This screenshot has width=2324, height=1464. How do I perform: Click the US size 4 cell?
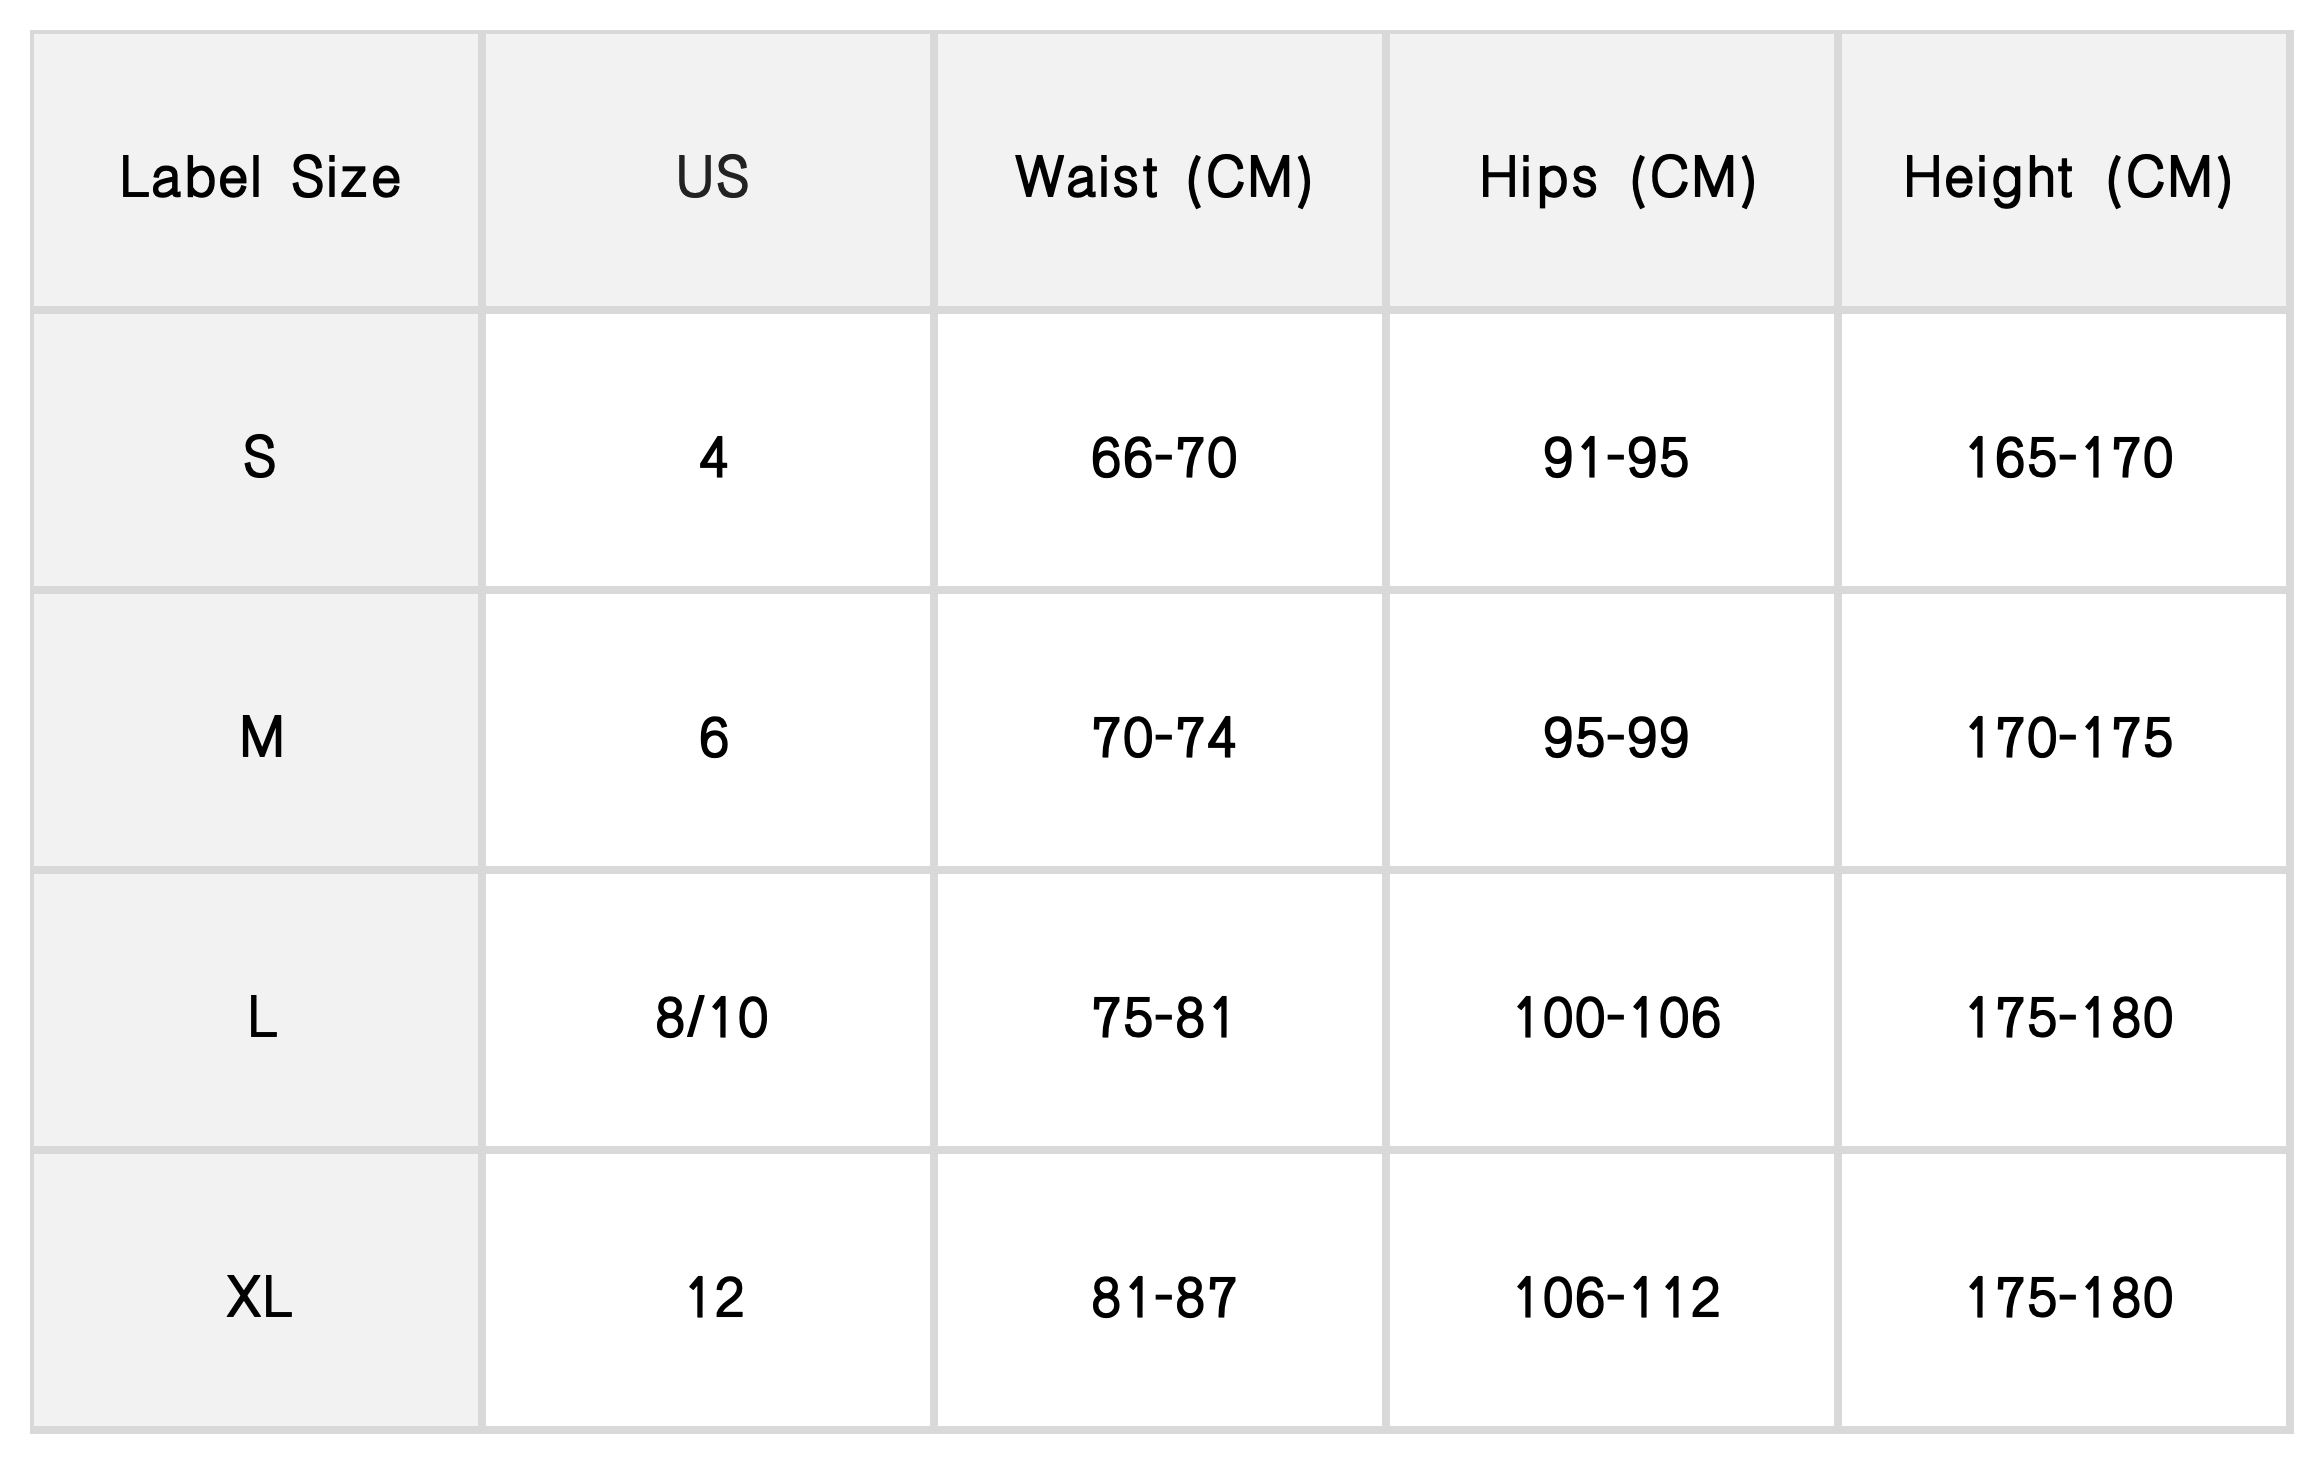[712, 458]
